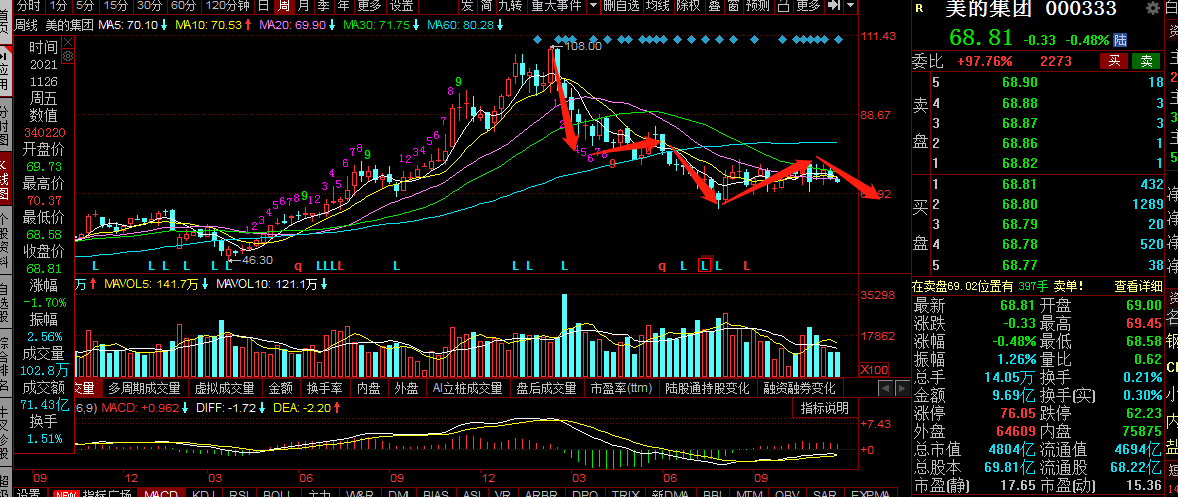Viewport: 1178px width, 497px height.
Task: Click the 108.00 peak price label
Action: click(x=583, y=46)
